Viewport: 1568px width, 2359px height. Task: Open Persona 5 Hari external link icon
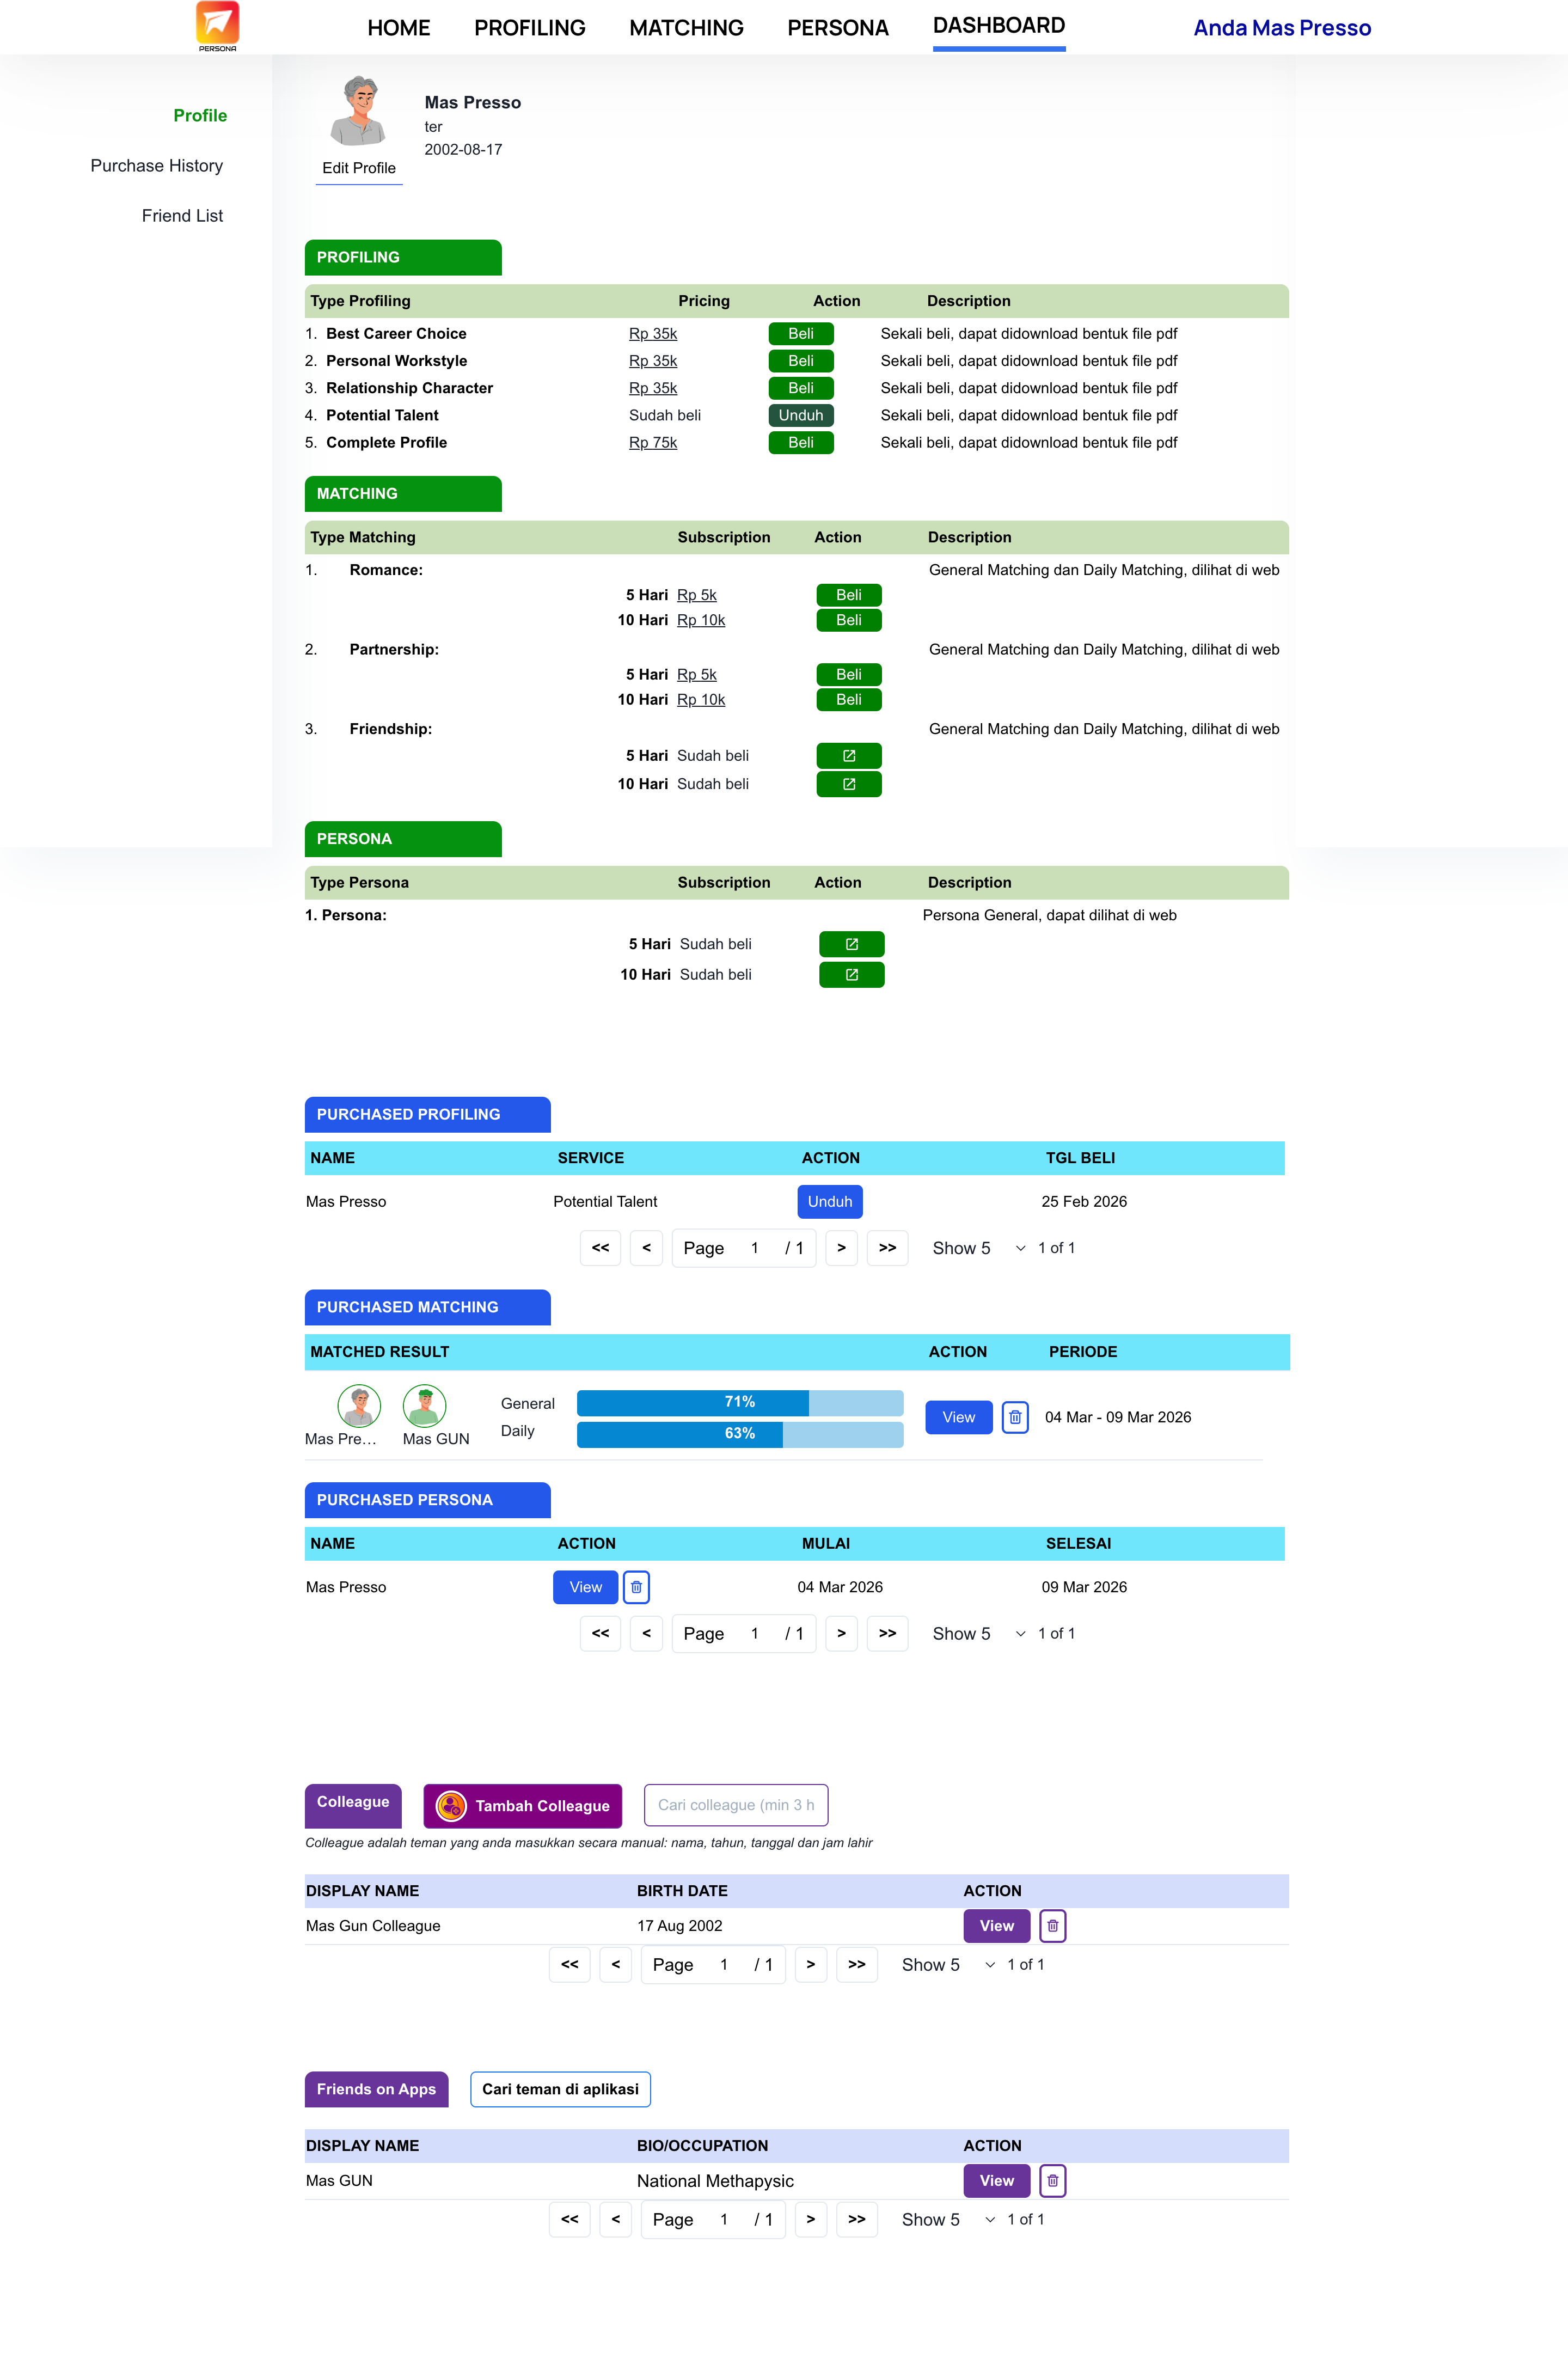click(851, 944)
